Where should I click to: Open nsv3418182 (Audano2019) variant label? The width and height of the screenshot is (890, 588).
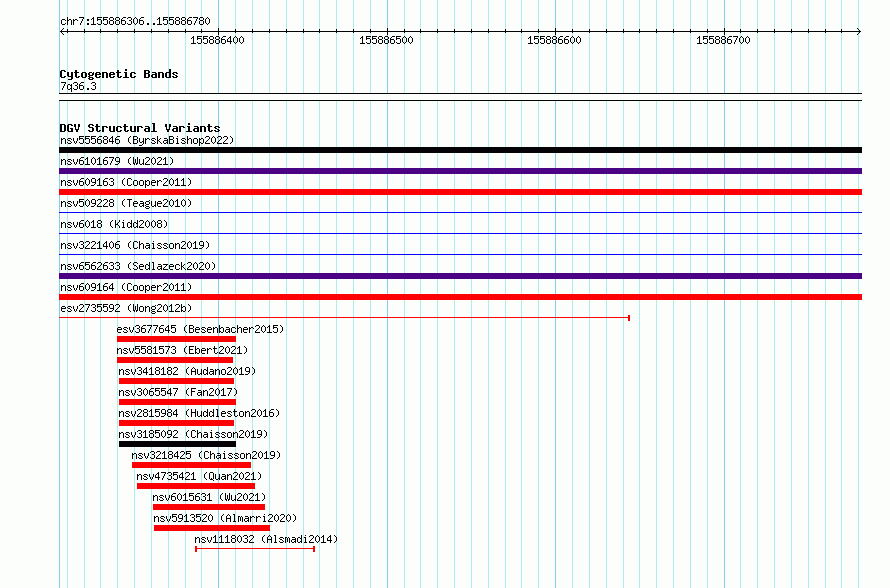[x=187, y=371]
